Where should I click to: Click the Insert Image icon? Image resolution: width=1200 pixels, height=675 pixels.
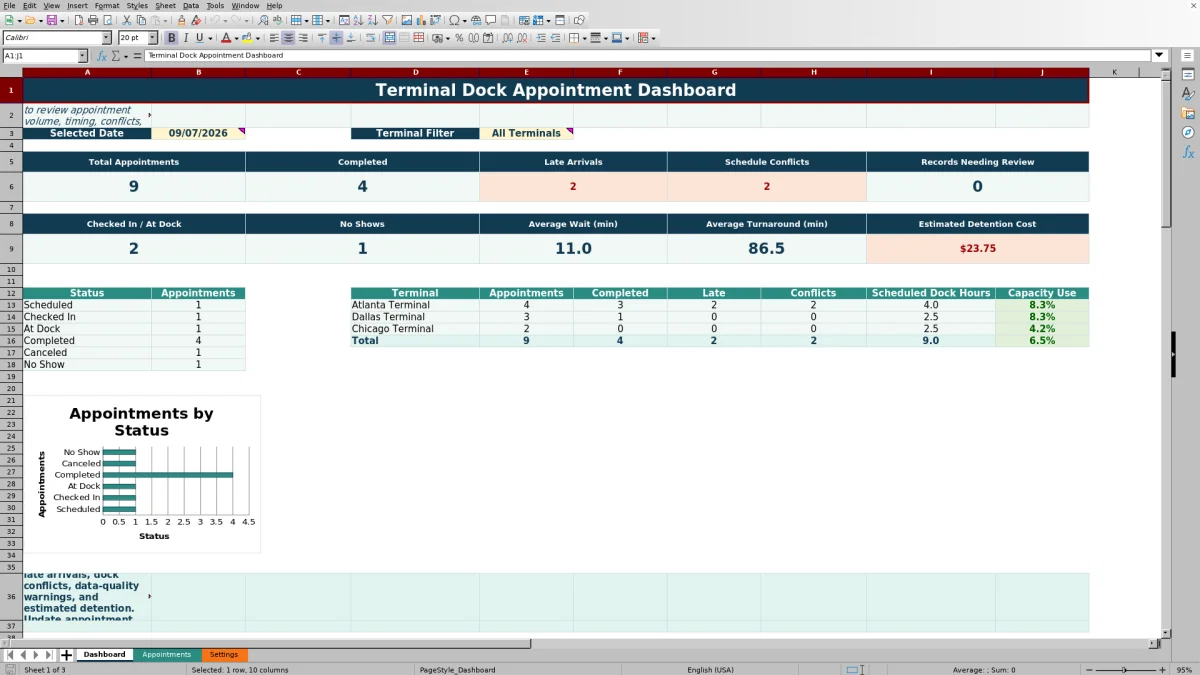[407, 20]
